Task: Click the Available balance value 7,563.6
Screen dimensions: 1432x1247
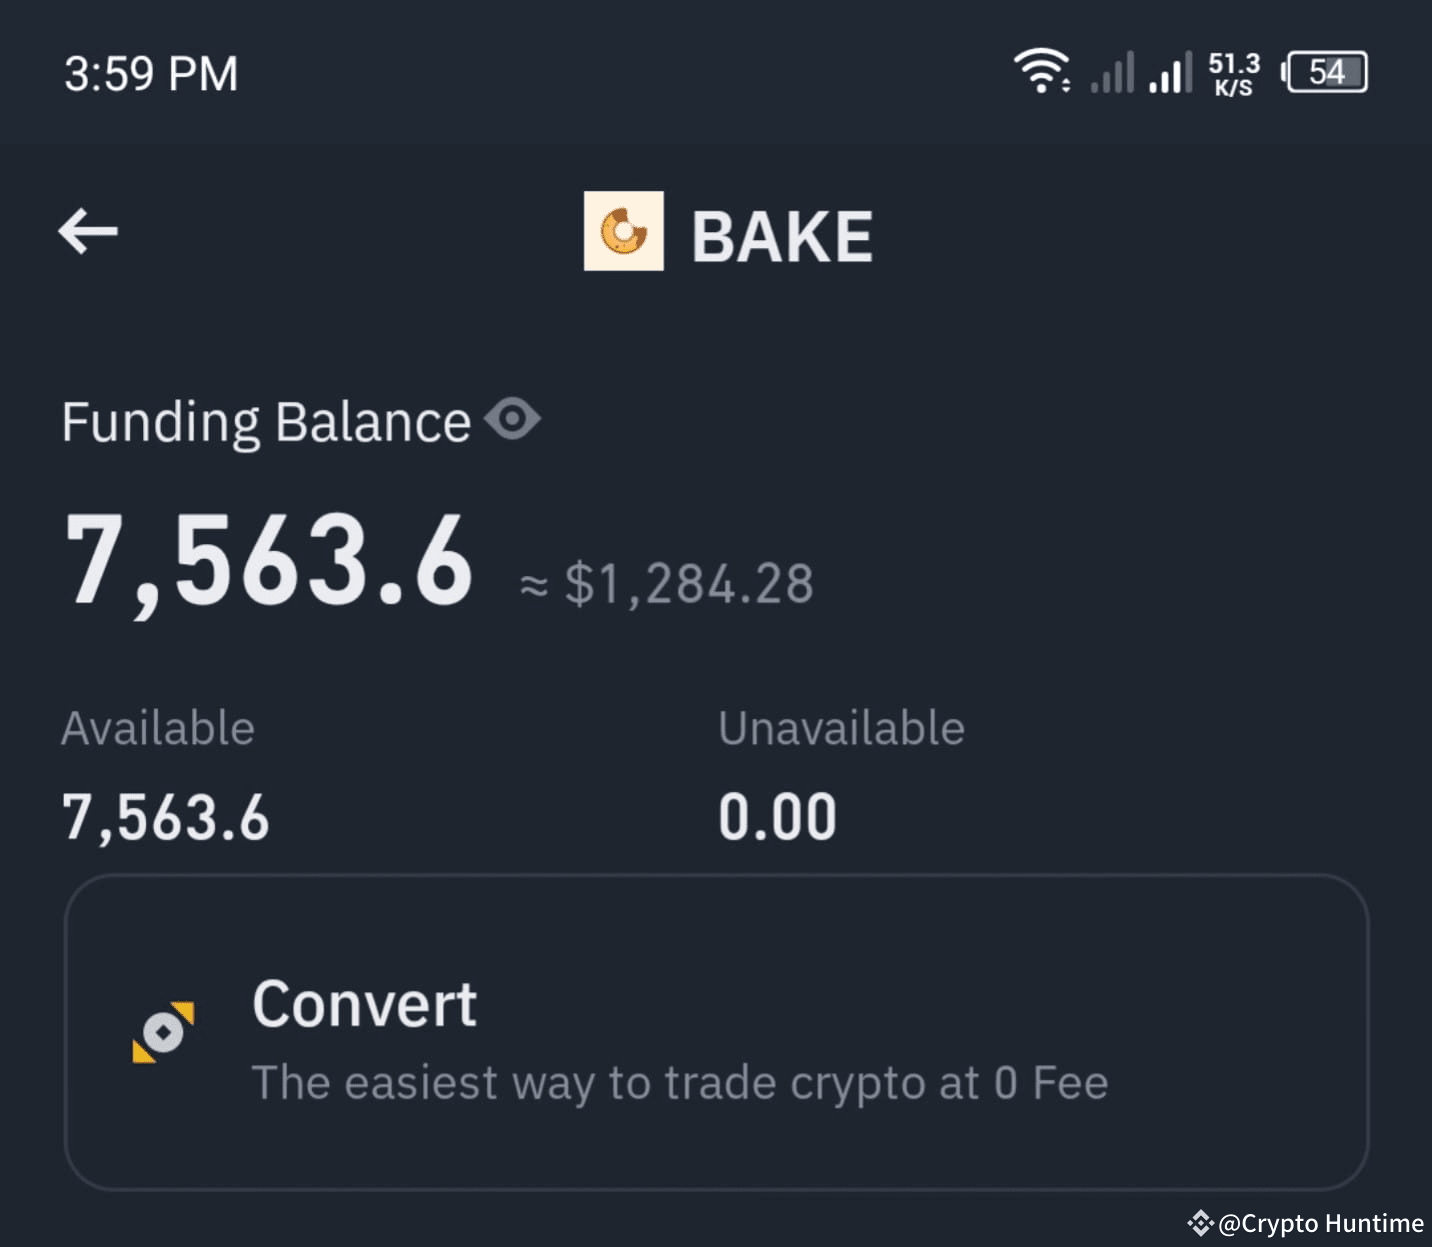Action: (x=165, y=816)
